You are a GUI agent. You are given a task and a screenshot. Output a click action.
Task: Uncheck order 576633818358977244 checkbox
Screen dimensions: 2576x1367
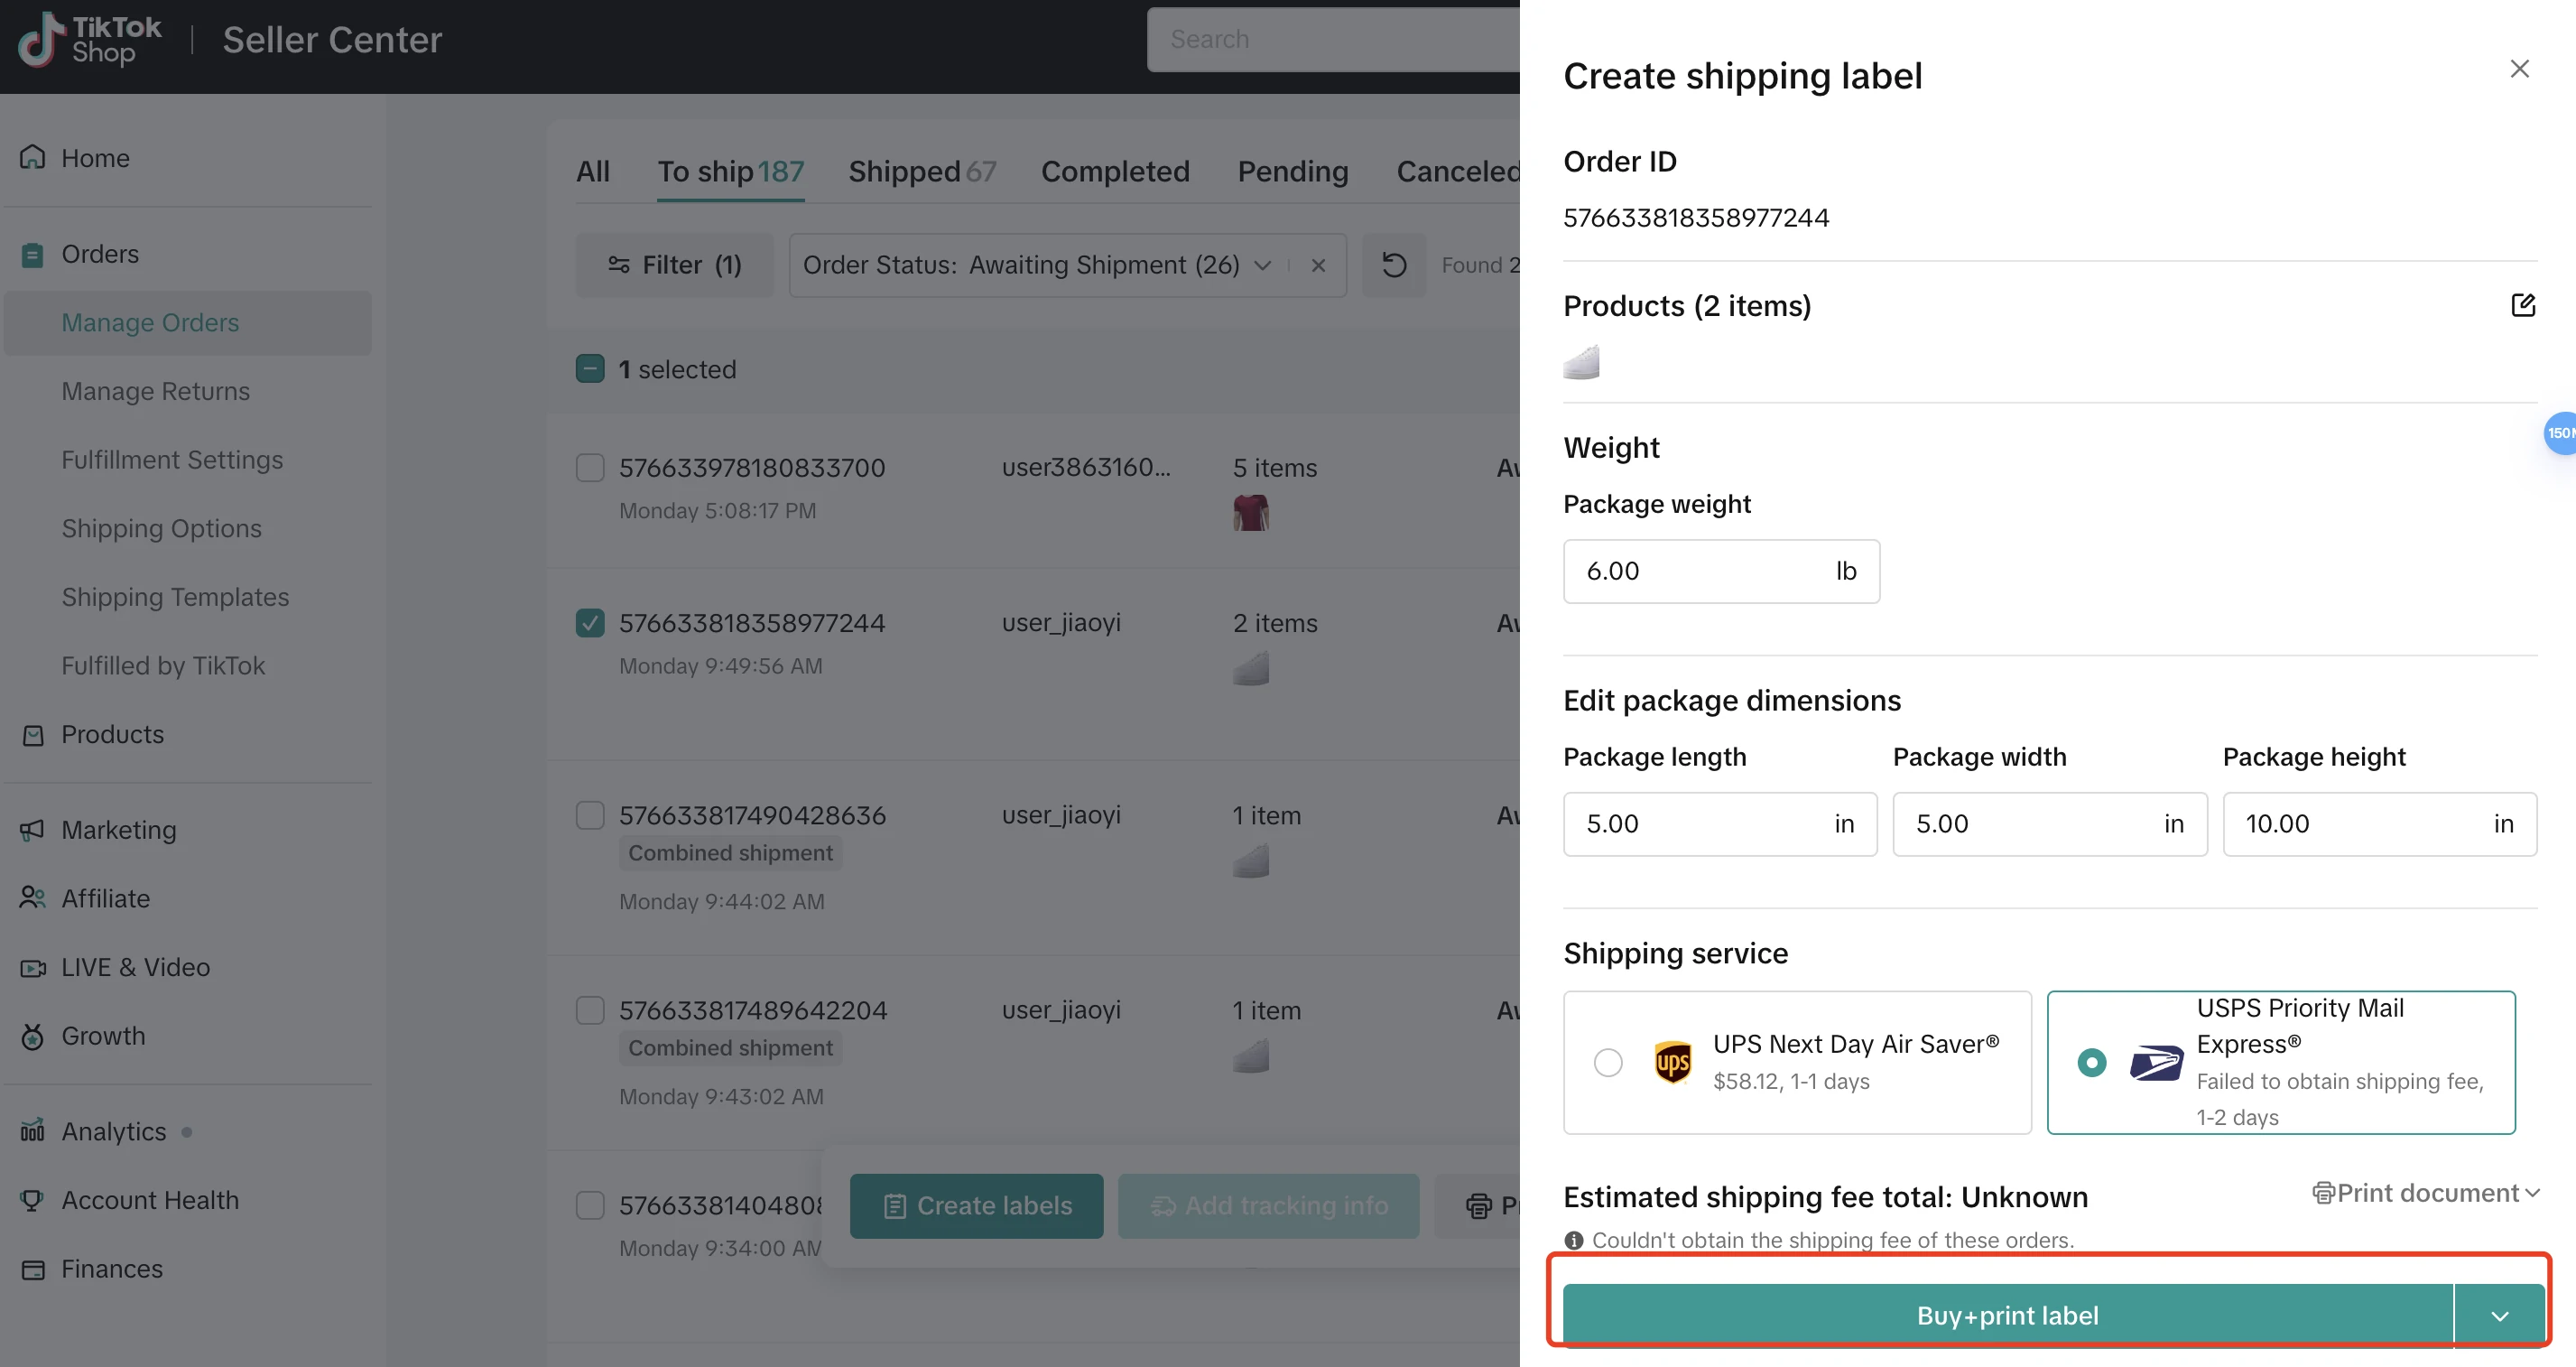pyautogui.click(x=590, y=623)
